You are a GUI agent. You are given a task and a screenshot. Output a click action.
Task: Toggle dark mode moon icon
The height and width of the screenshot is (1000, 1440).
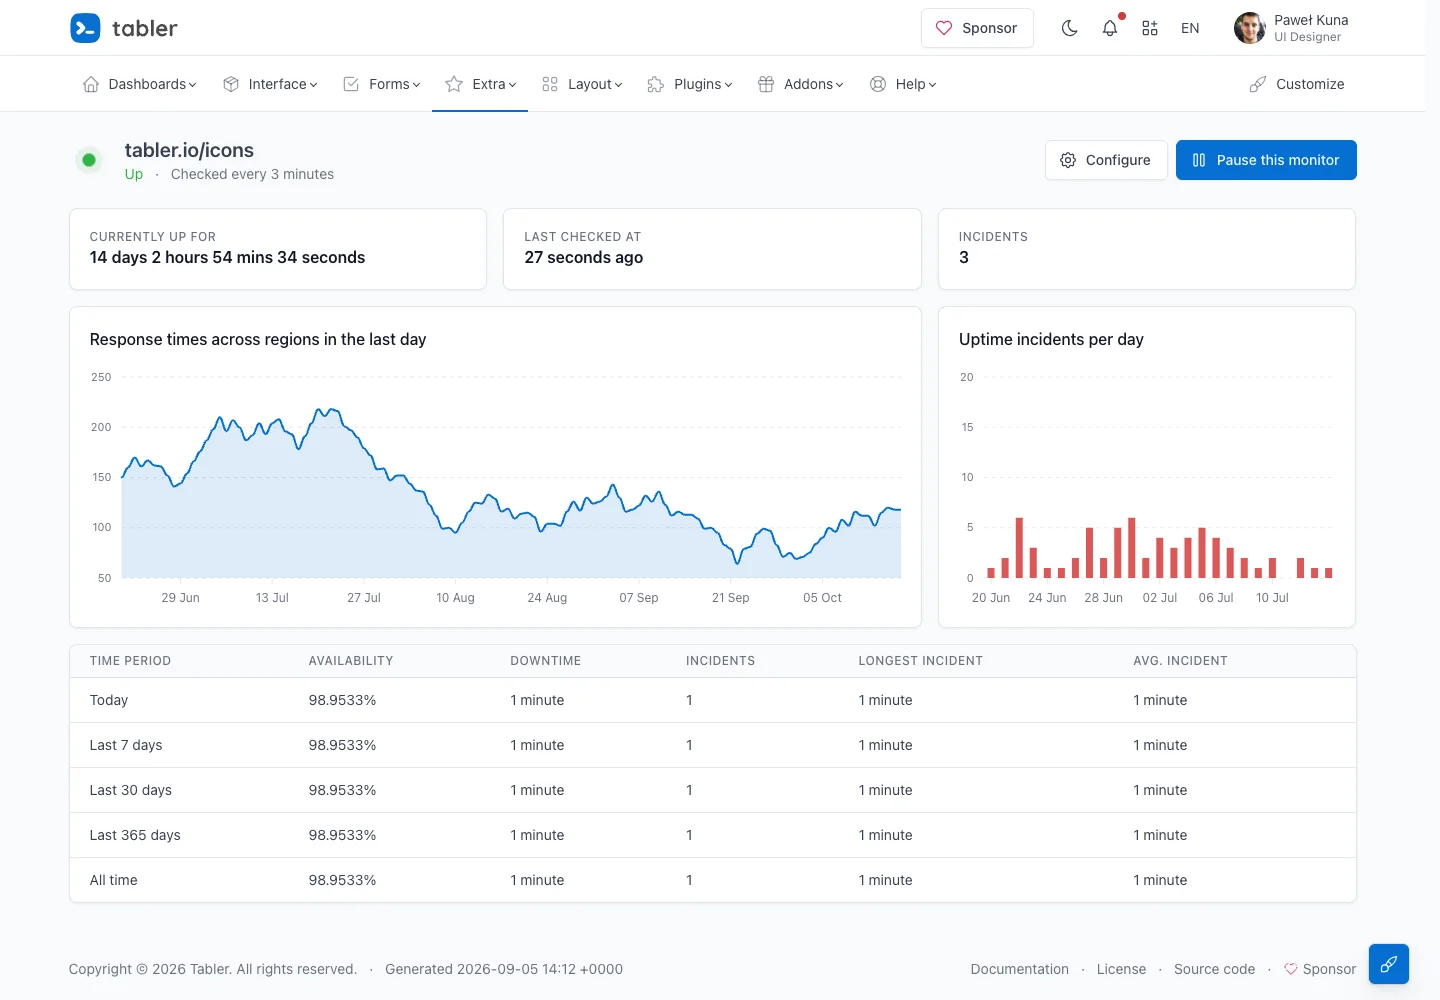pos(1070,28)
